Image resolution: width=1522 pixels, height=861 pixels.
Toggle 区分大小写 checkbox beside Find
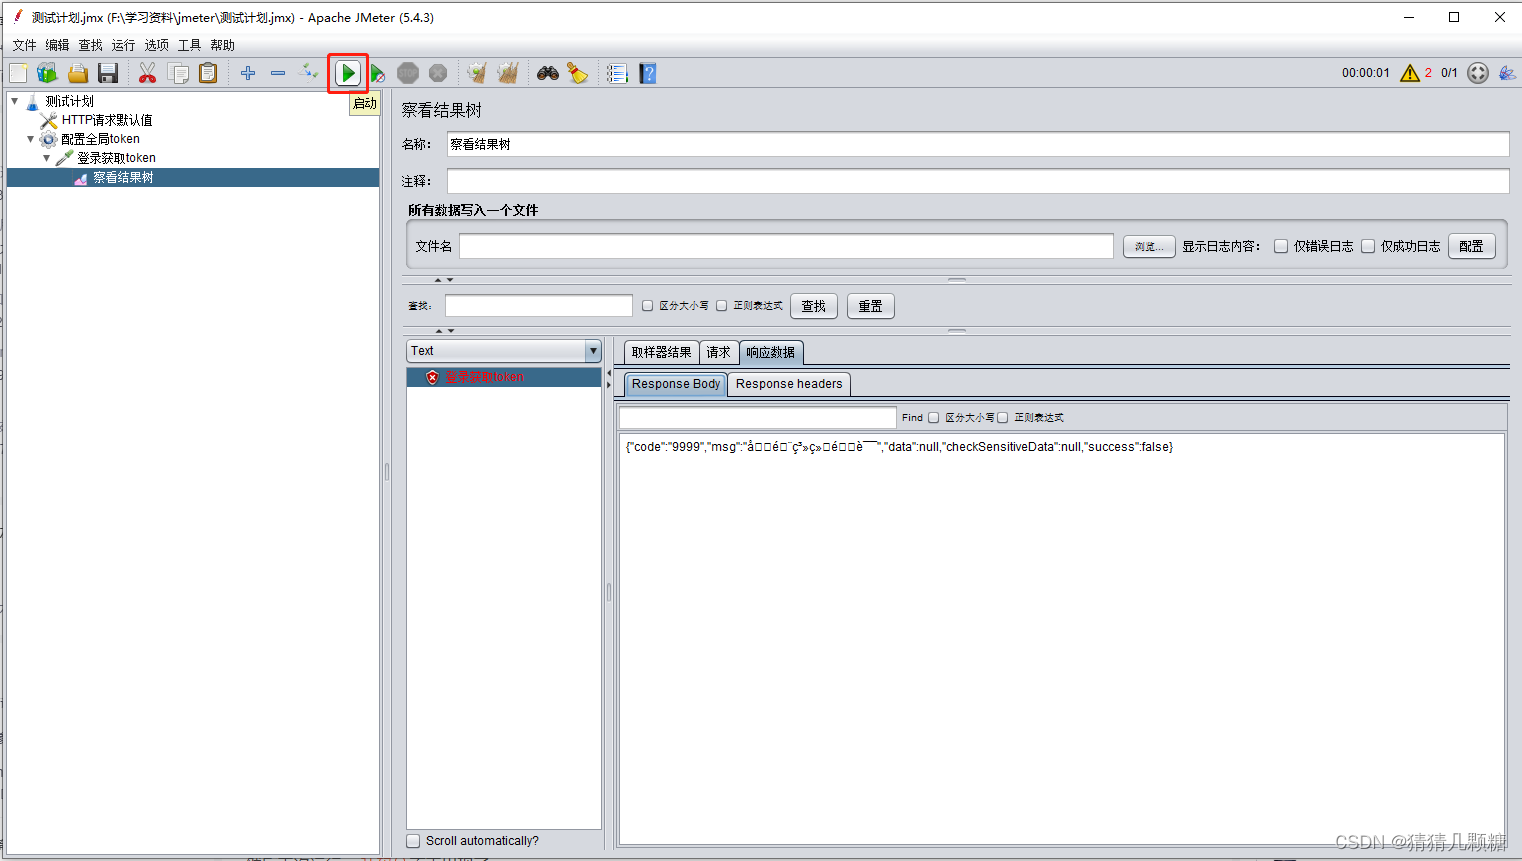(x=933, y=418)
